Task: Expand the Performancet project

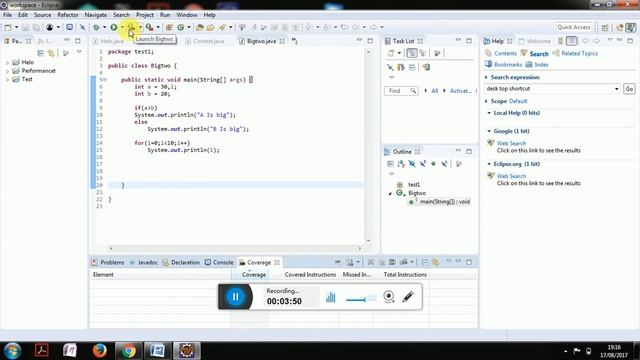Action: pos(7,71)
